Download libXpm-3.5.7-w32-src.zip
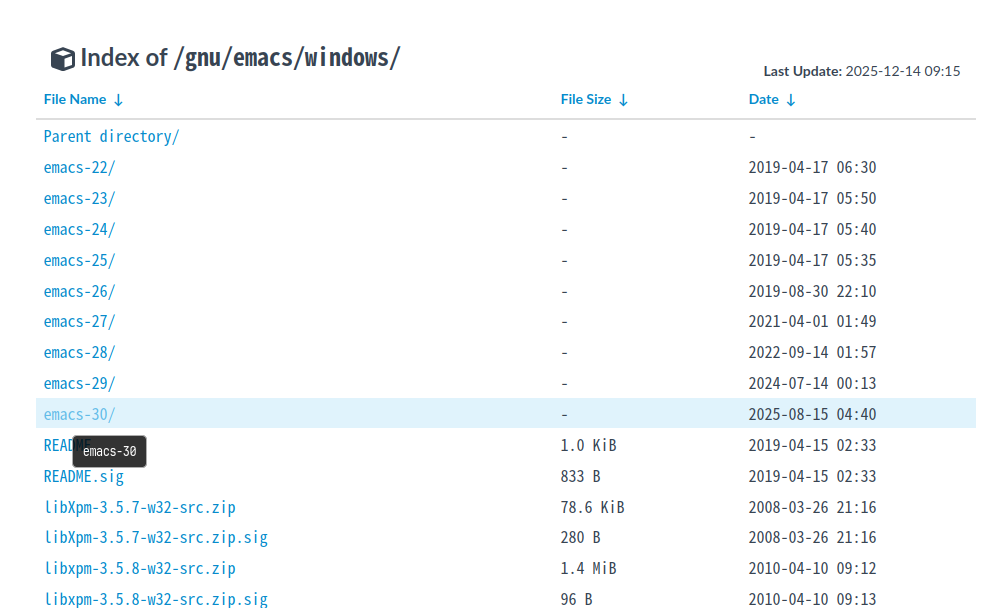The width and height of the screenshot is (984, 608). coord(139,507)
